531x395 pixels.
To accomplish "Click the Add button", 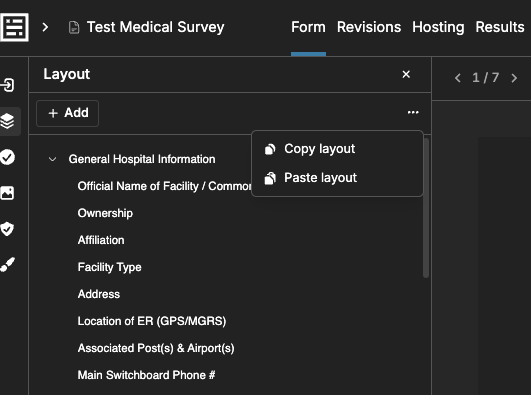I will tap(67, 113).
